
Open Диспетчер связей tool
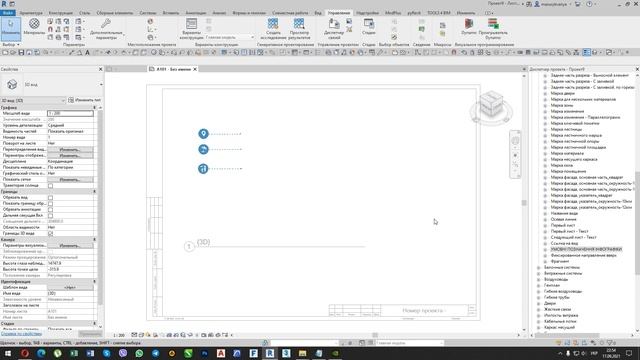pyautogui.click(x=334, y=29)
